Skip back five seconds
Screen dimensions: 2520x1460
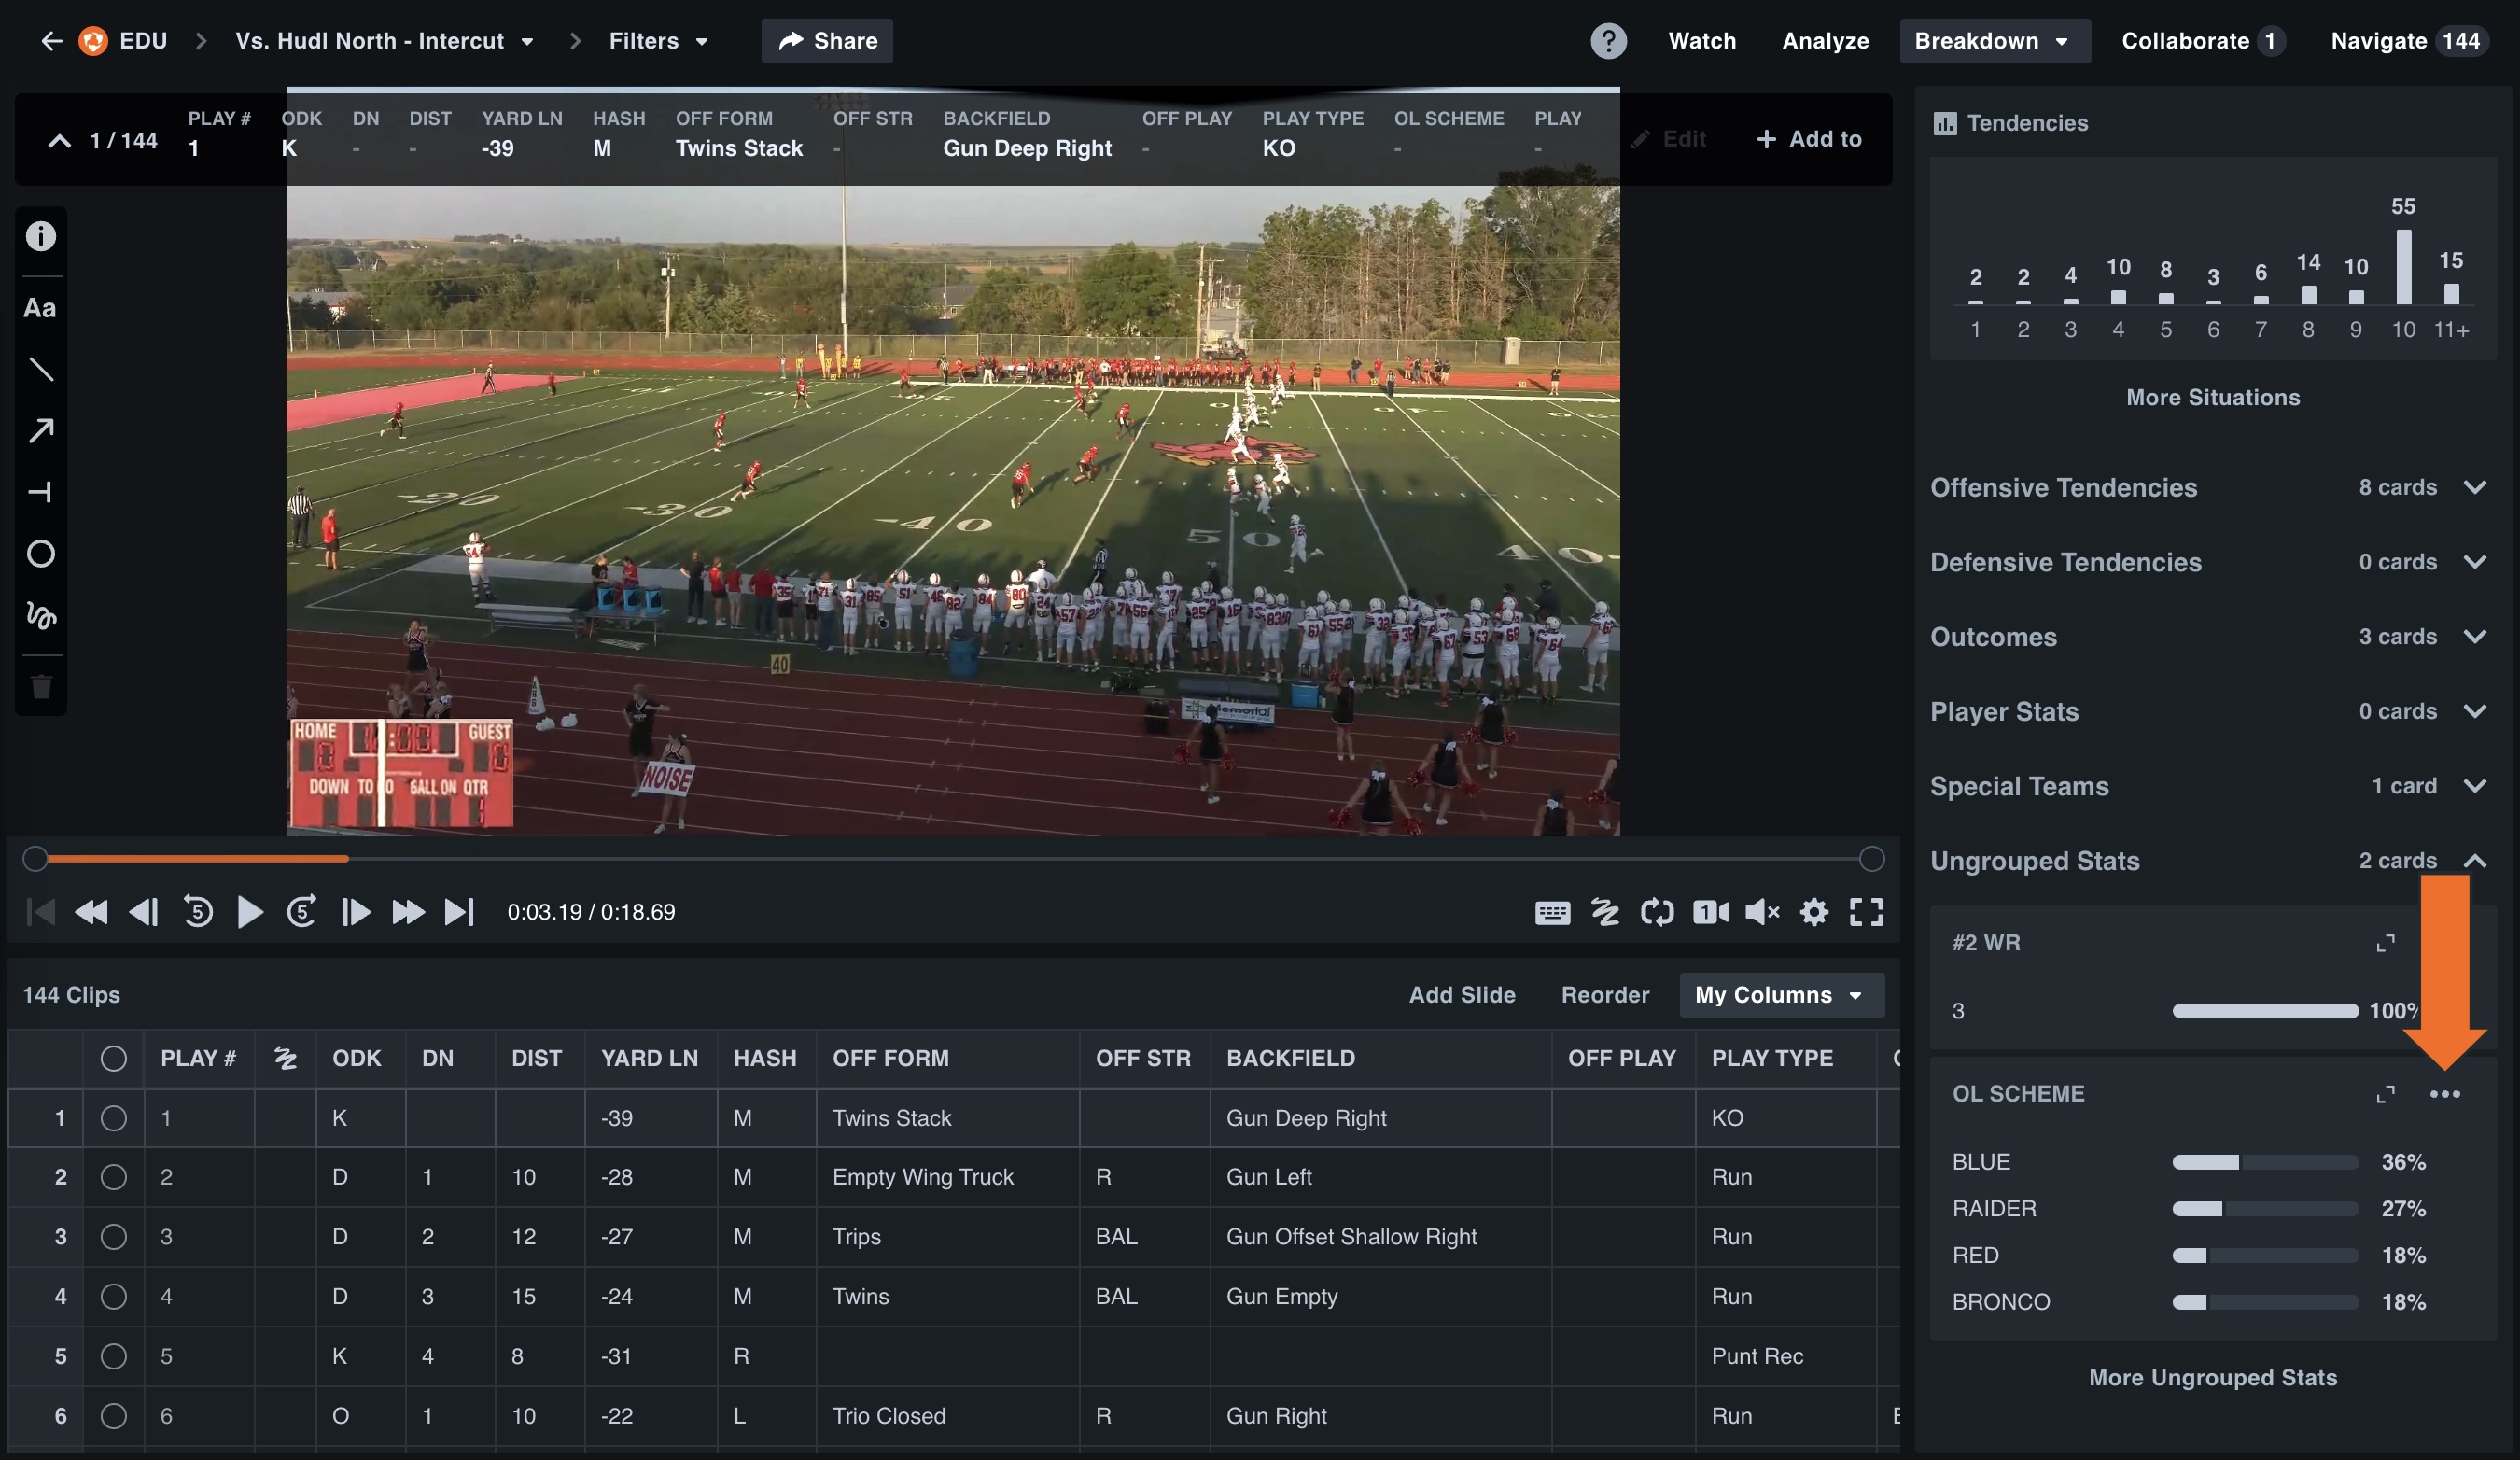(198, 912)
